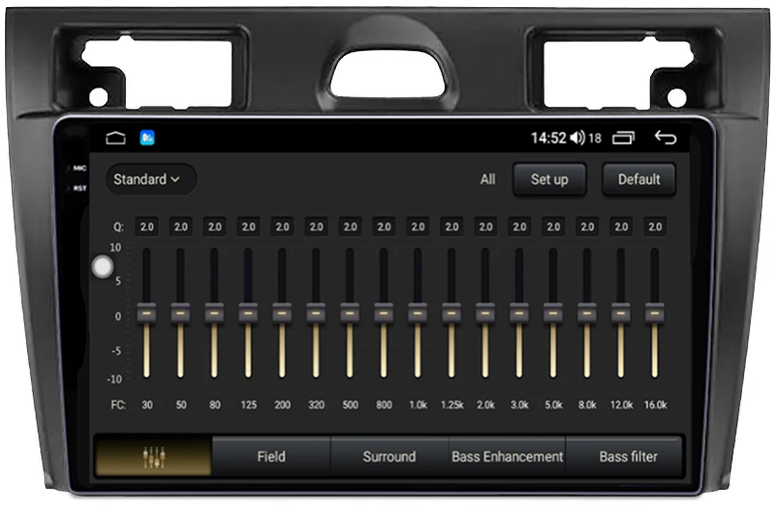777x507 pixels.
Task: Tap the volume speaker icon
Action: [577, 137]
